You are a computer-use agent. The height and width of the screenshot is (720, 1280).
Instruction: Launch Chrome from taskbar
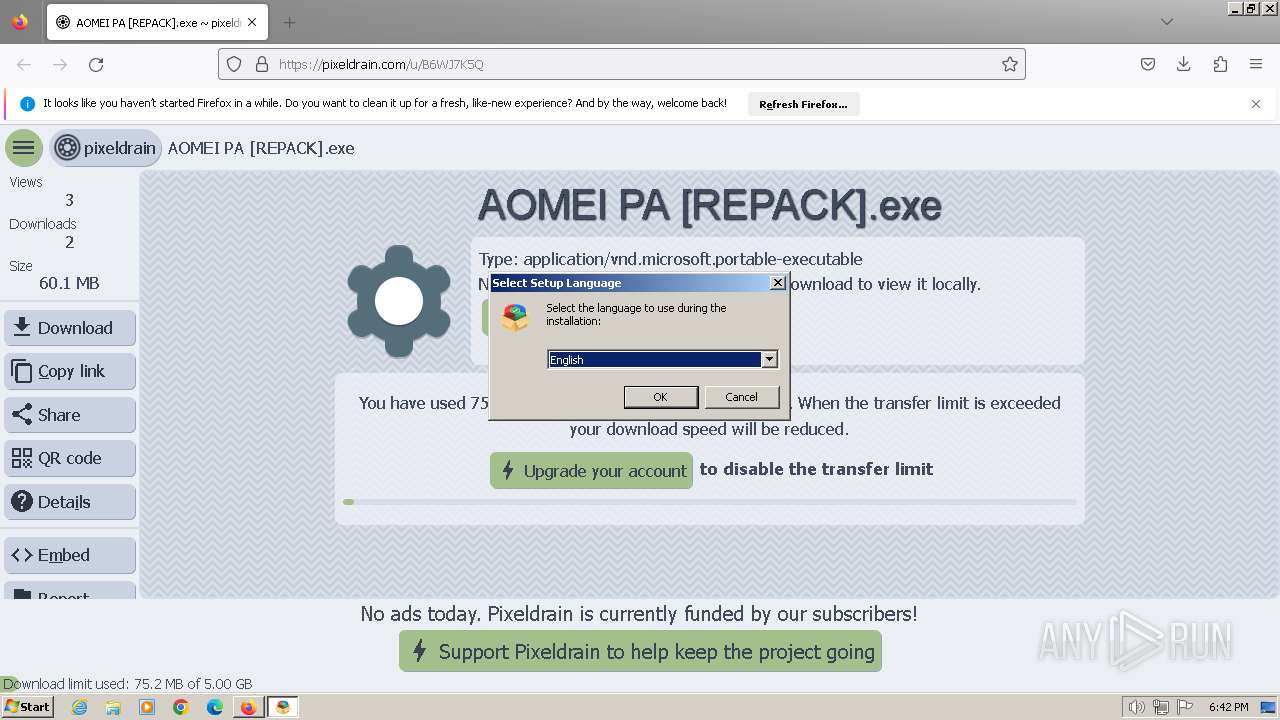coord(181,707)
